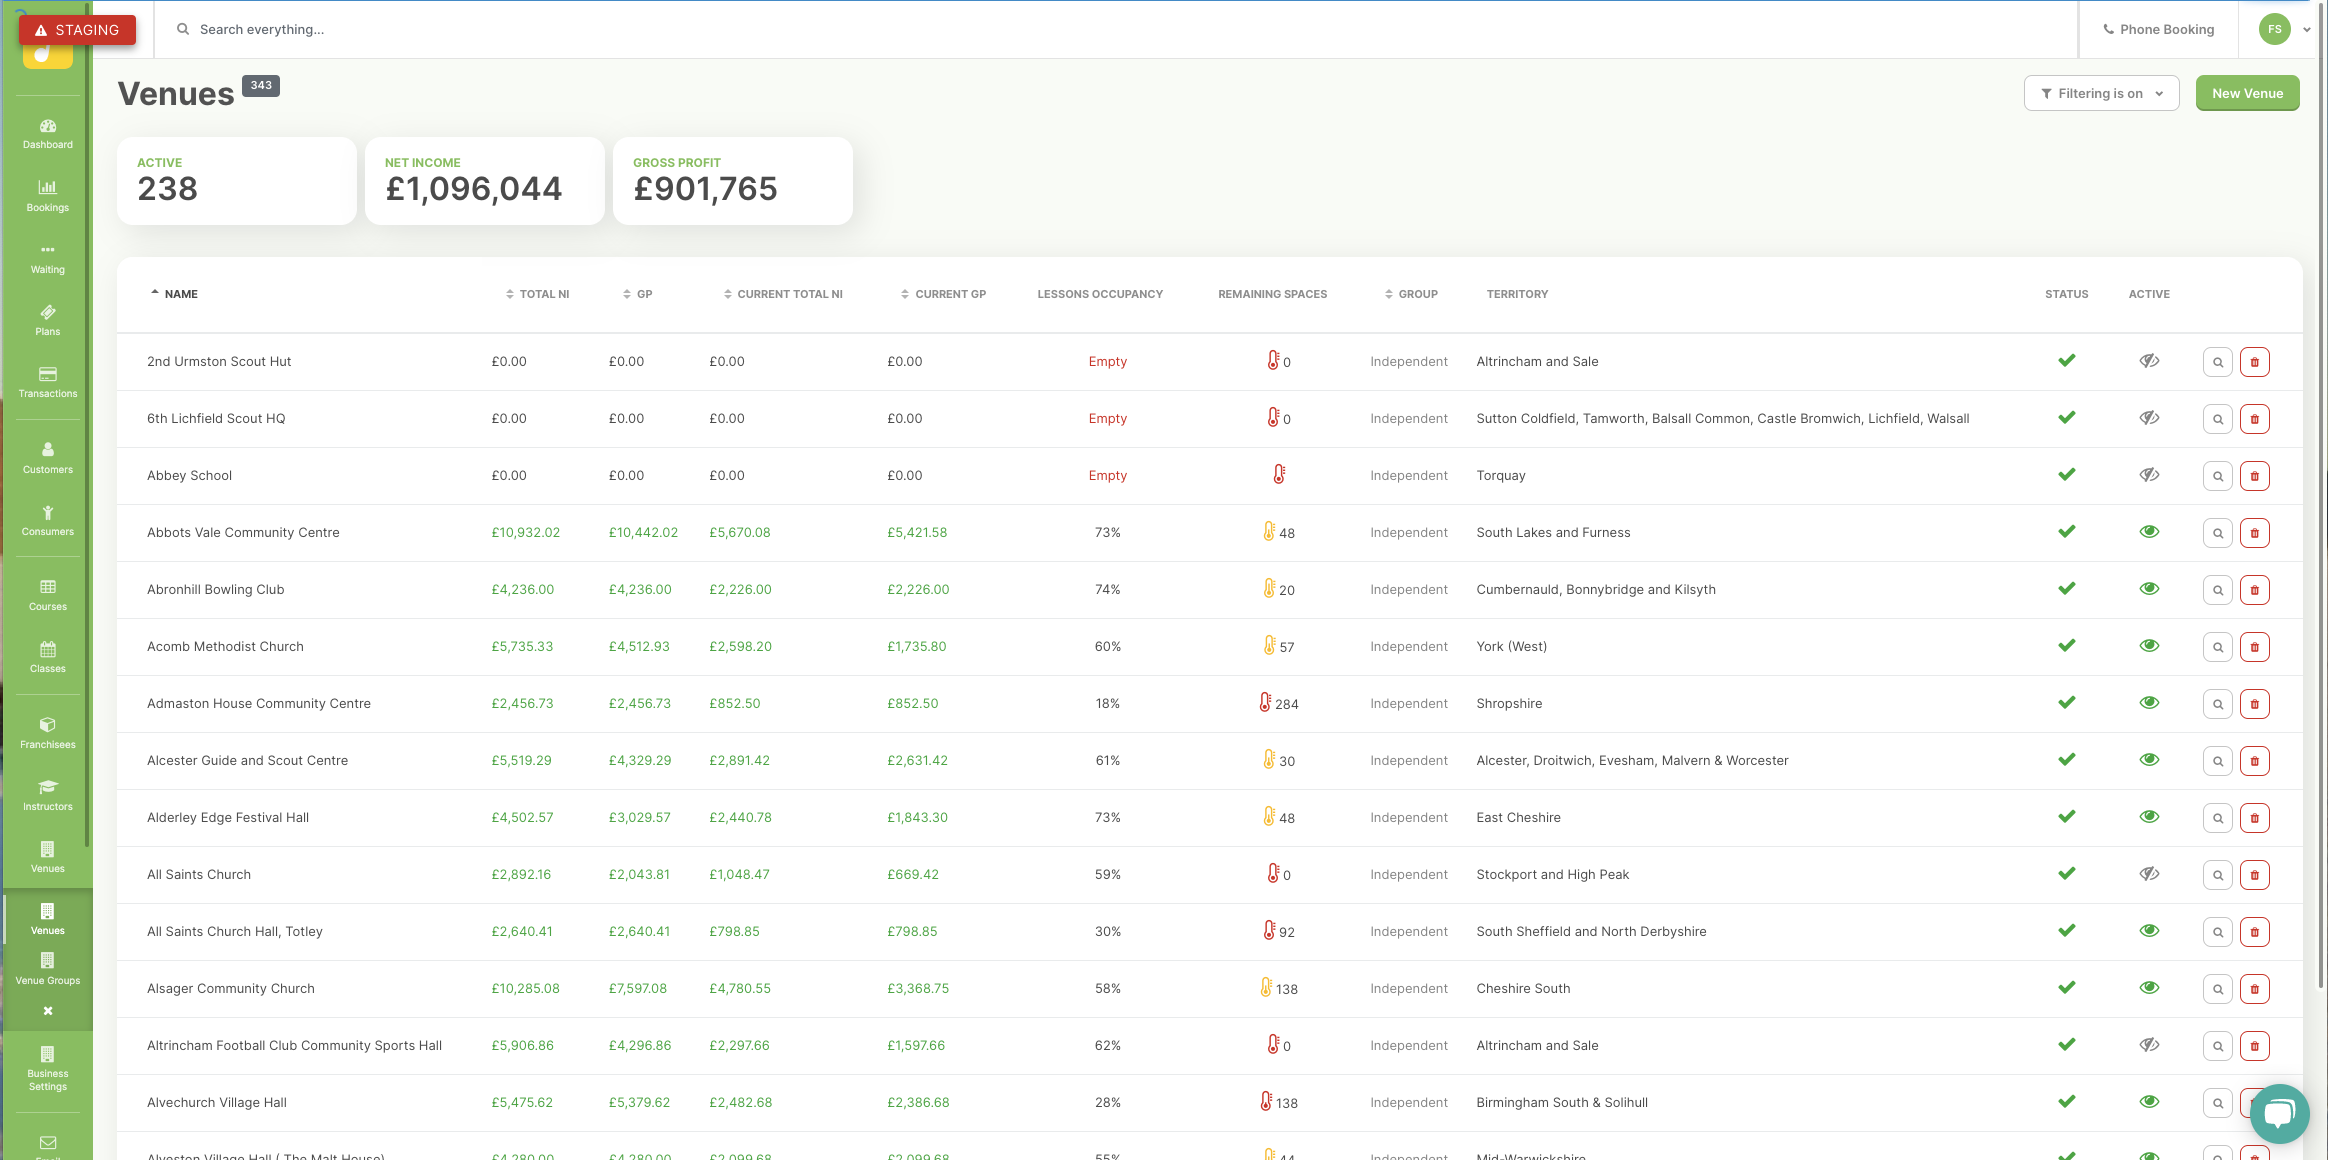Viewport: 2328px width, 1160px height.
Task: Open the Transactions section
Action: [48, 383]
